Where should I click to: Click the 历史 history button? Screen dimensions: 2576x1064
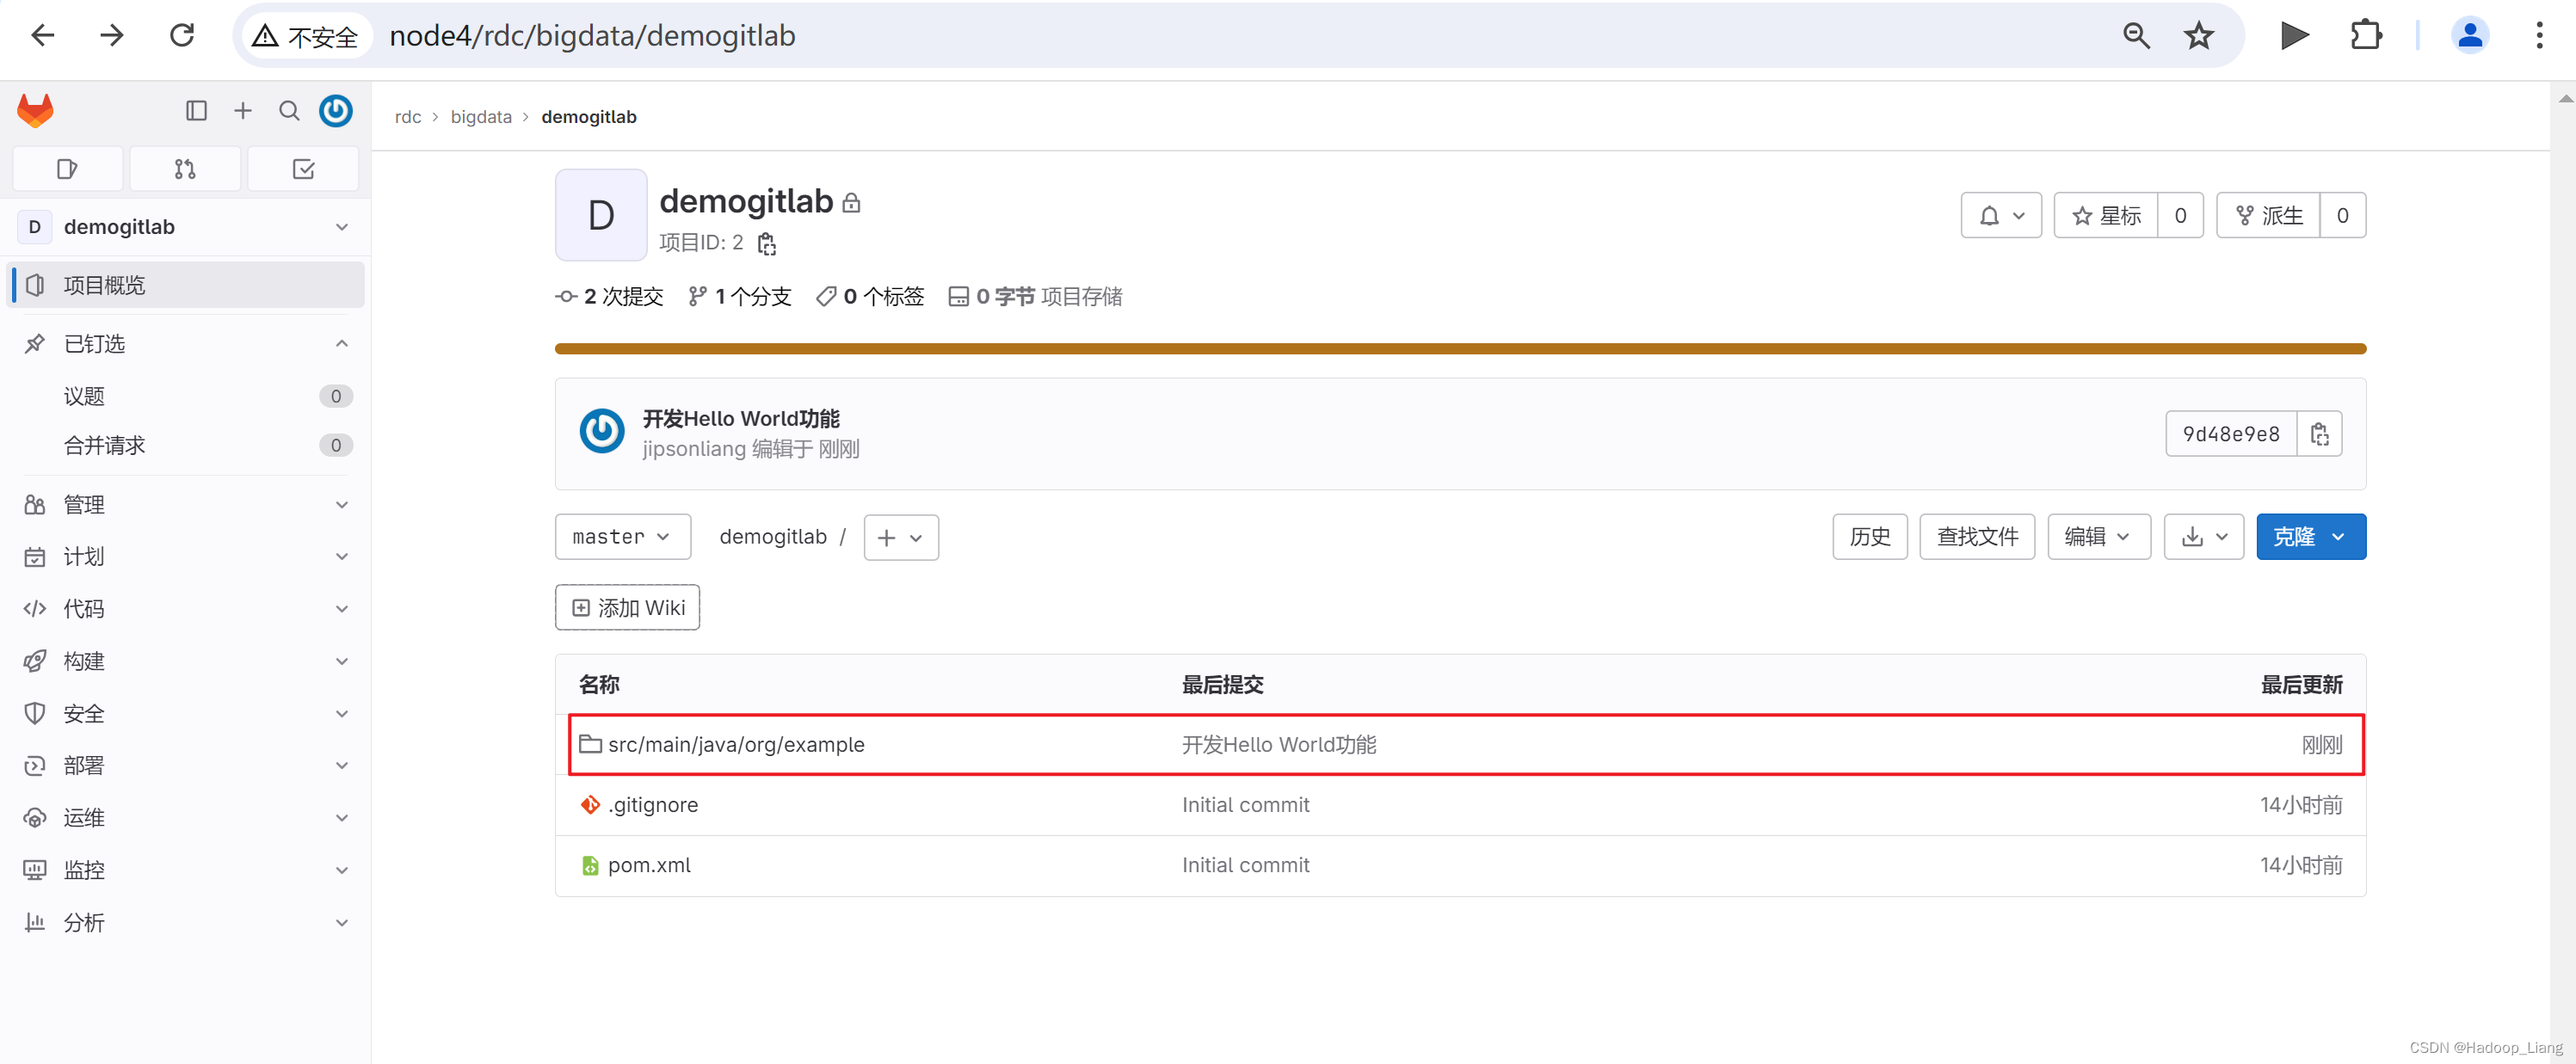click(1869, 537)
